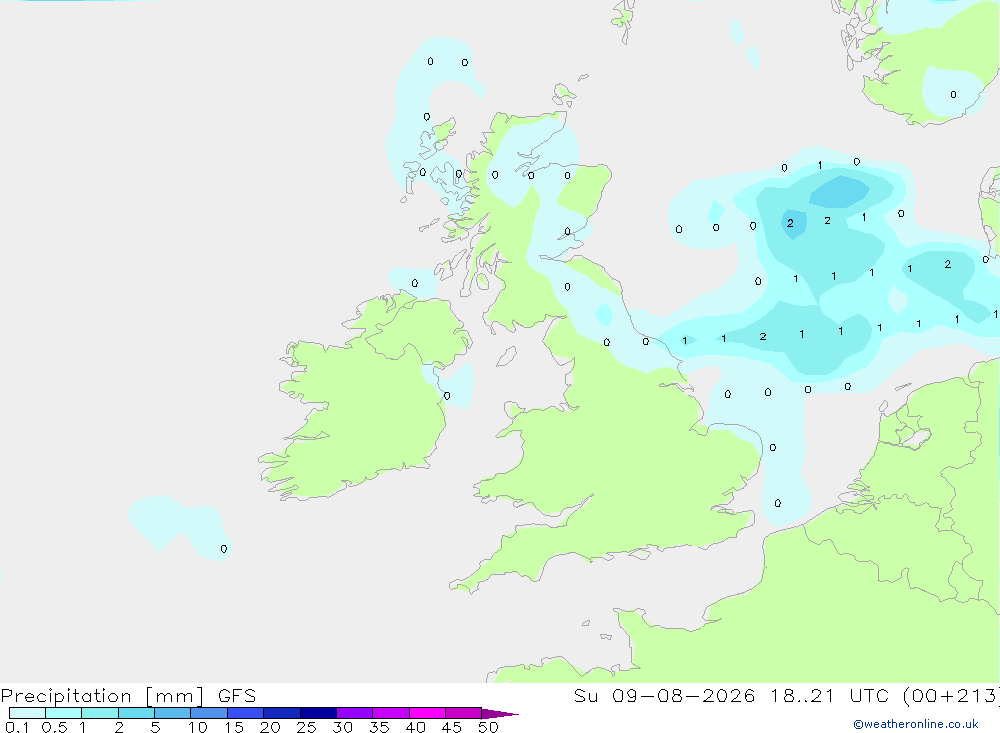Screen dimensions: 1000x733
Task: Click the '(00+213)' forecast offset text
Action: click(x=951, y=696)
